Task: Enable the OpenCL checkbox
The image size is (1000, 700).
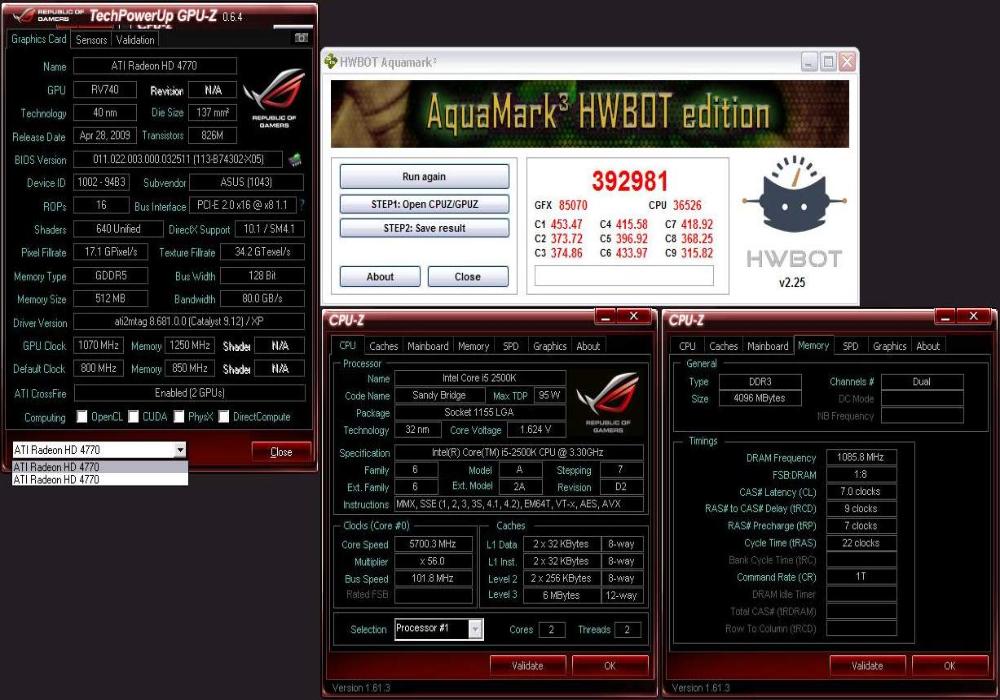Action: tap(82, 416)
